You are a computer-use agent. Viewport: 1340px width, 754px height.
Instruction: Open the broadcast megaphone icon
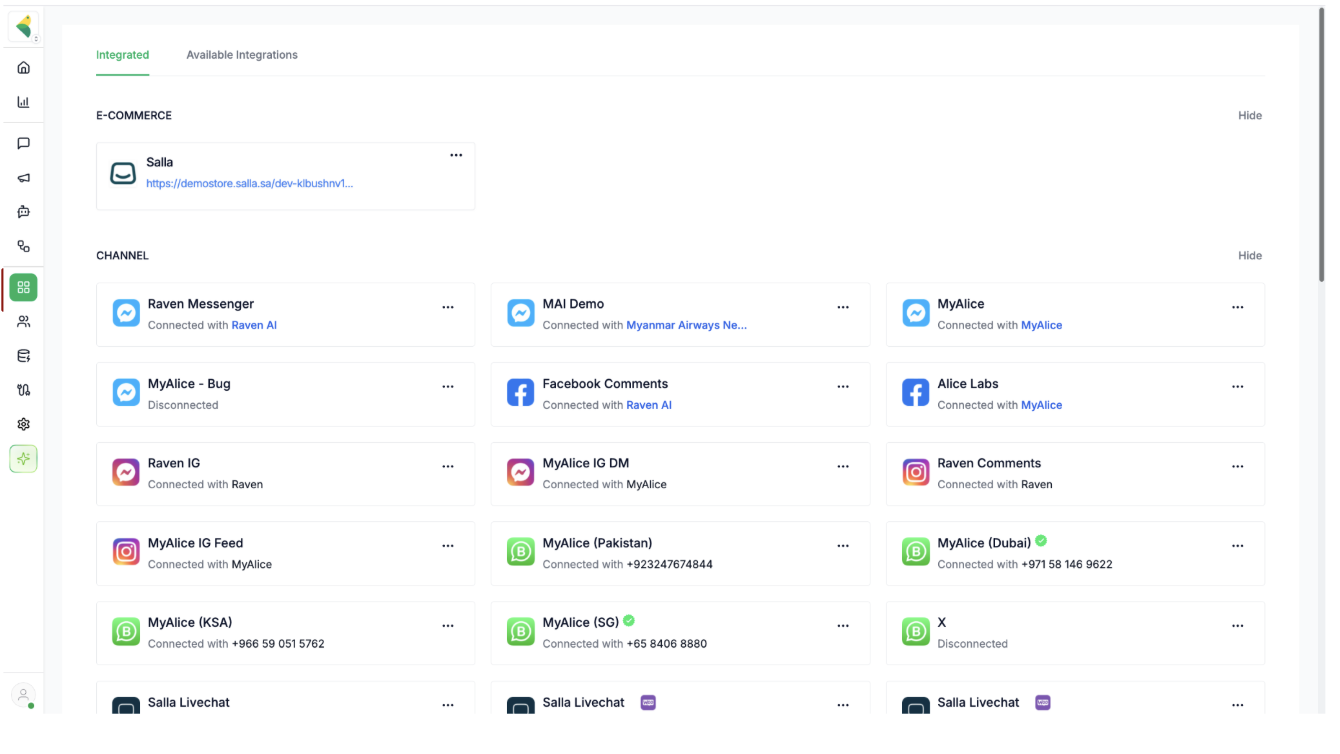[24, 178]
